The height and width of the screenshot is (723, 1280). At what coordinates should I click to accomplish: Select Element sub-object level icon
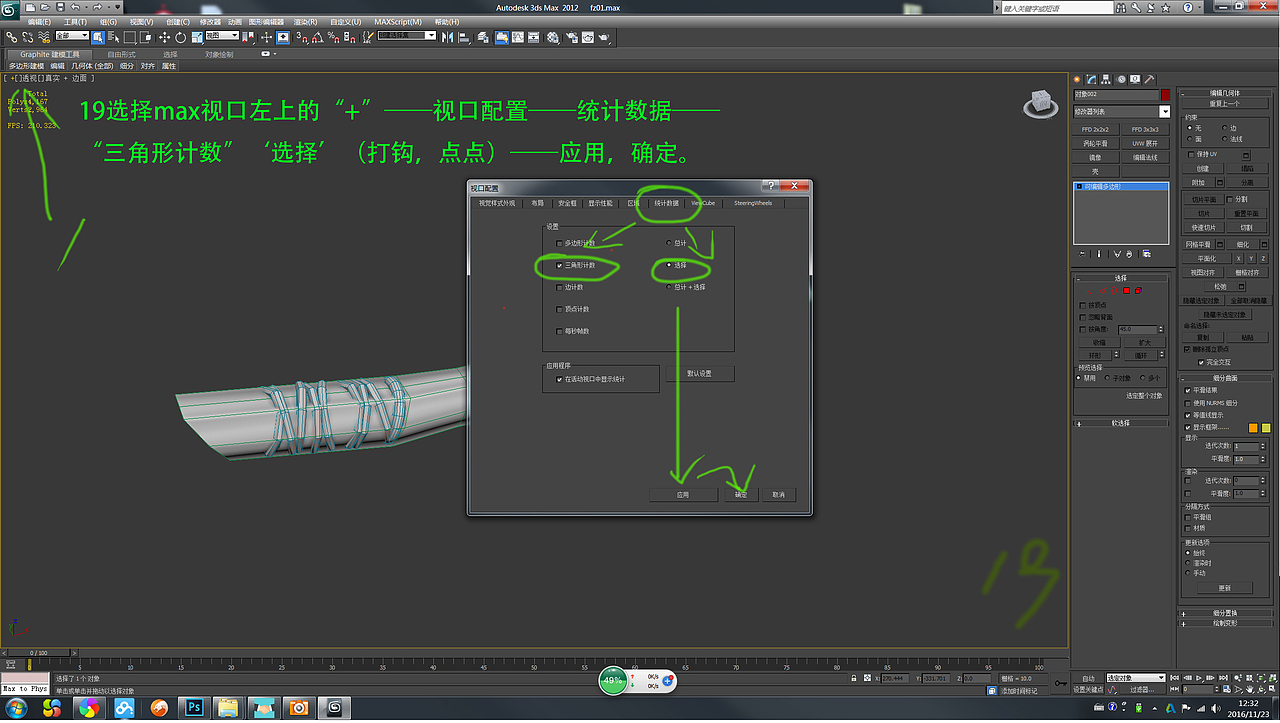(1137, 290)
